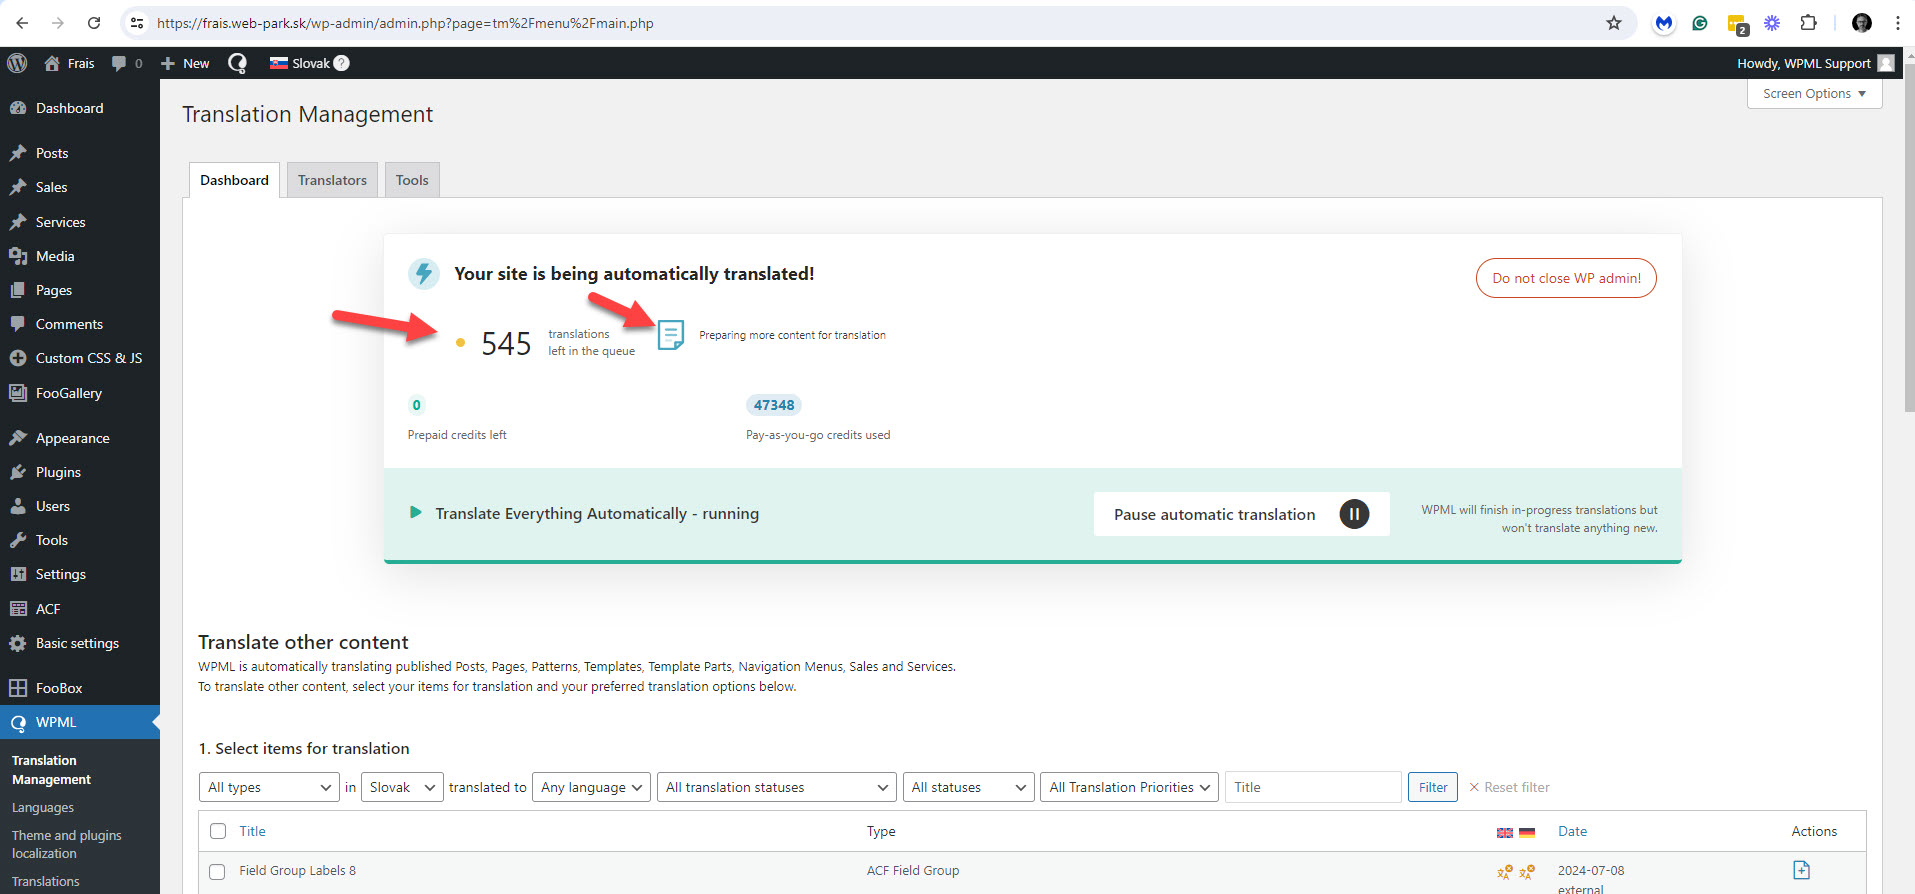
Task: Tick the Field Group Labels 8 checkbox
Action: pyautogui.click(x=217, y=871)
